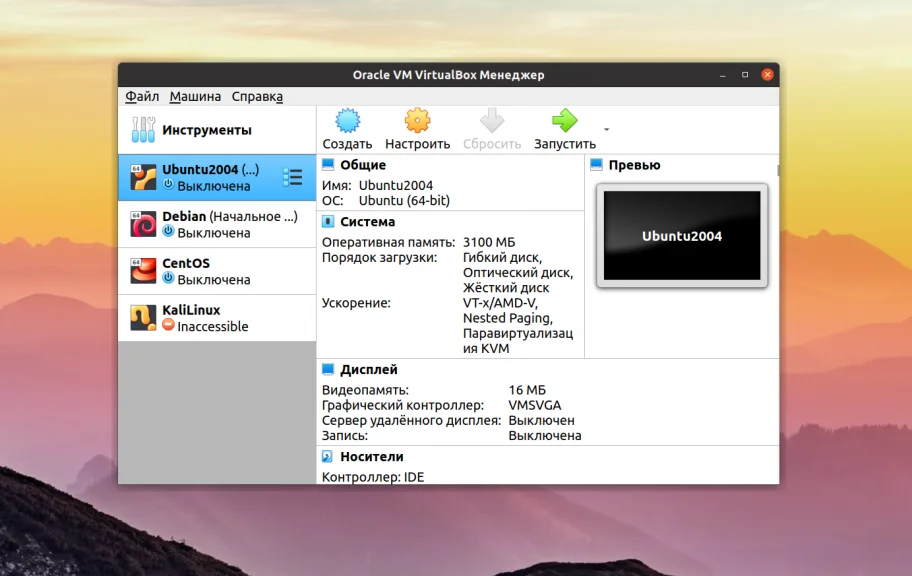Screen dimensions: 912x576
Task: Click the greyed-out Сбросить arrow icon
Action: (x=492, y=121)
